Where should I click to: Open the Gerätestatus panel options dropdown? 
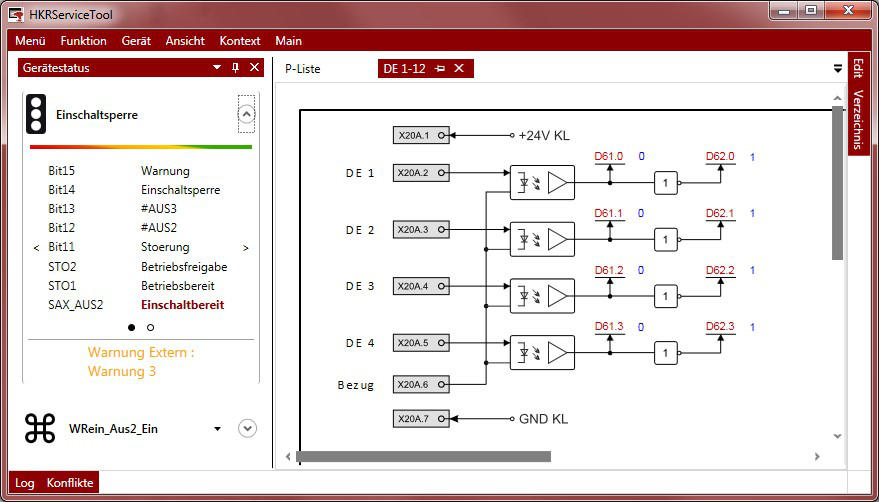click(217, 68)
